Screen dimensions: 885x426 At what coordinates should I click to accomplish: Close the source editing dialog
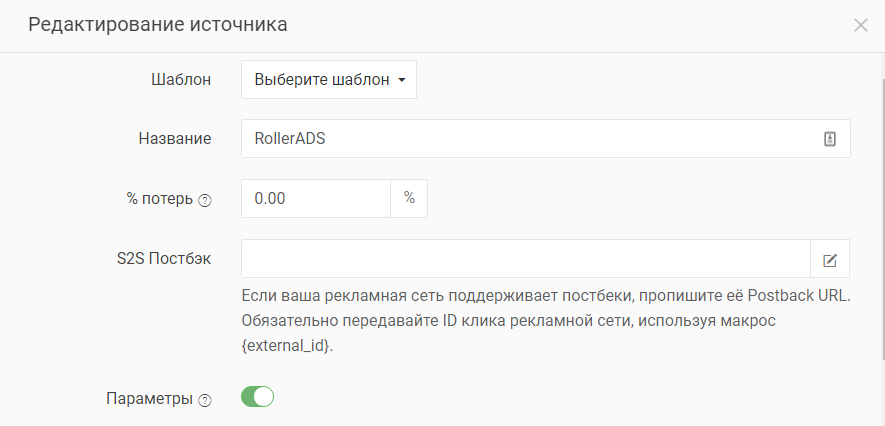click(x=860, y=25)
